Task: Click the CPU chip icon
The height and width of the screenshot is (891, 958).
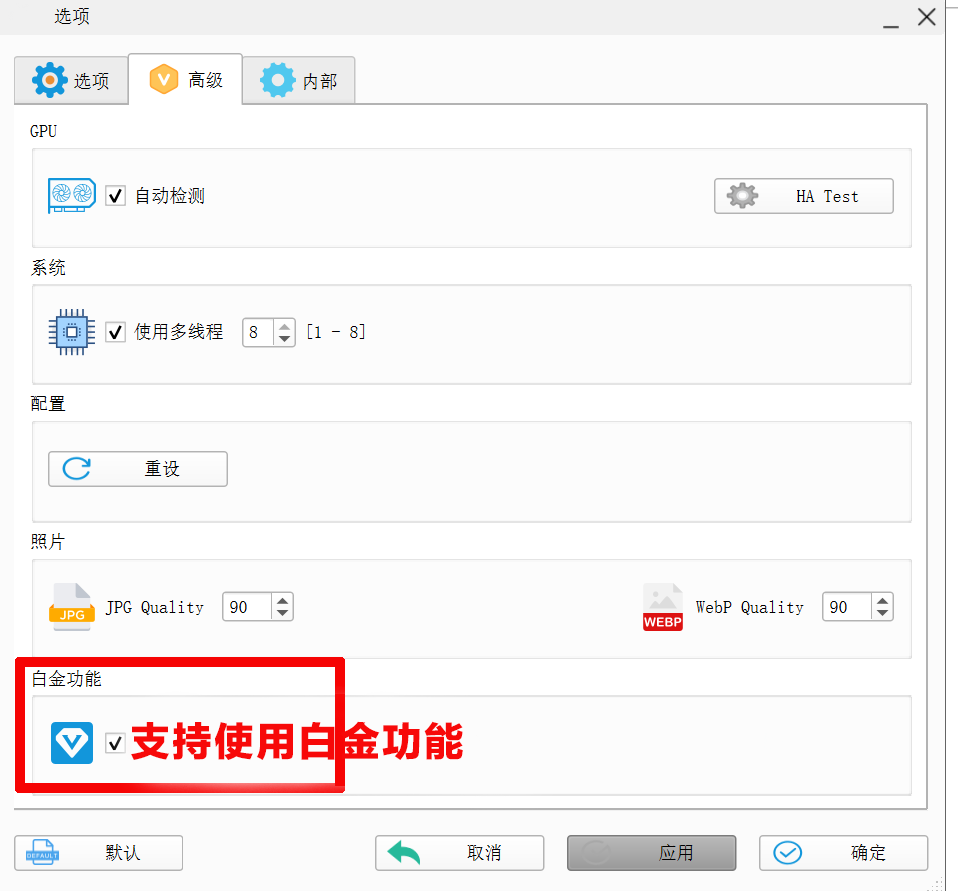Action: tap(72, 332)
